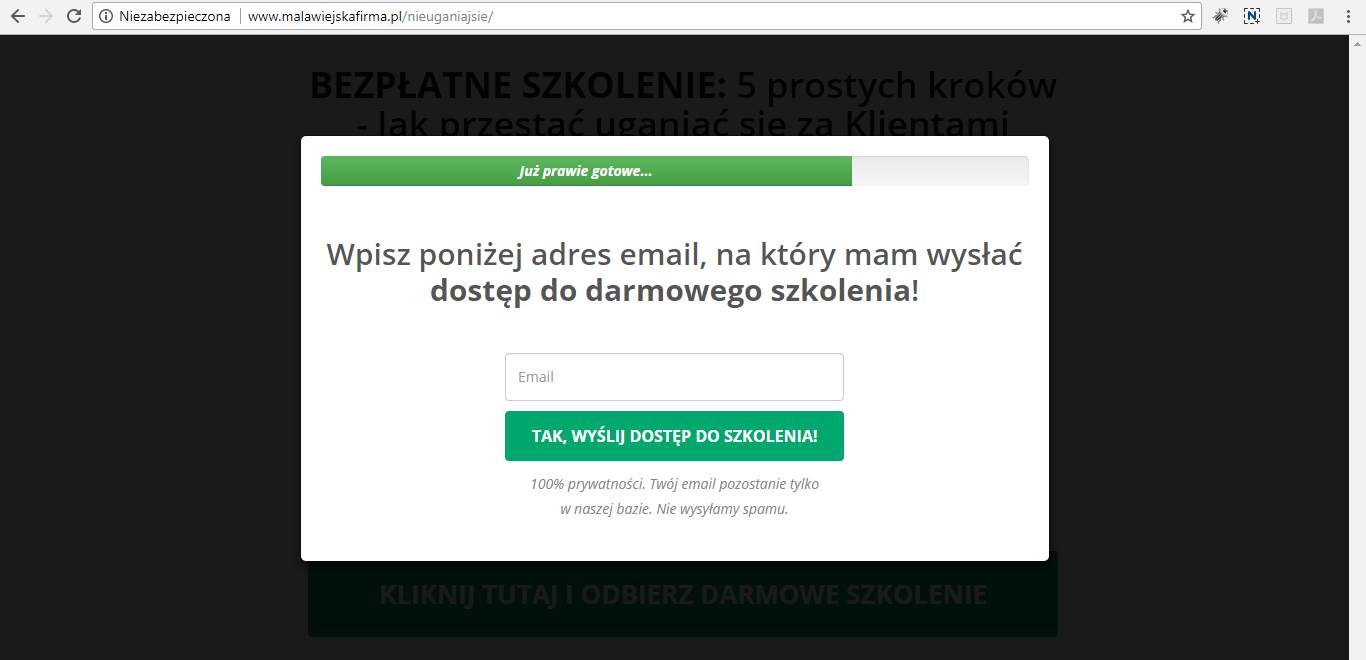Open the Nimbus capture extension

(1252, 16)
